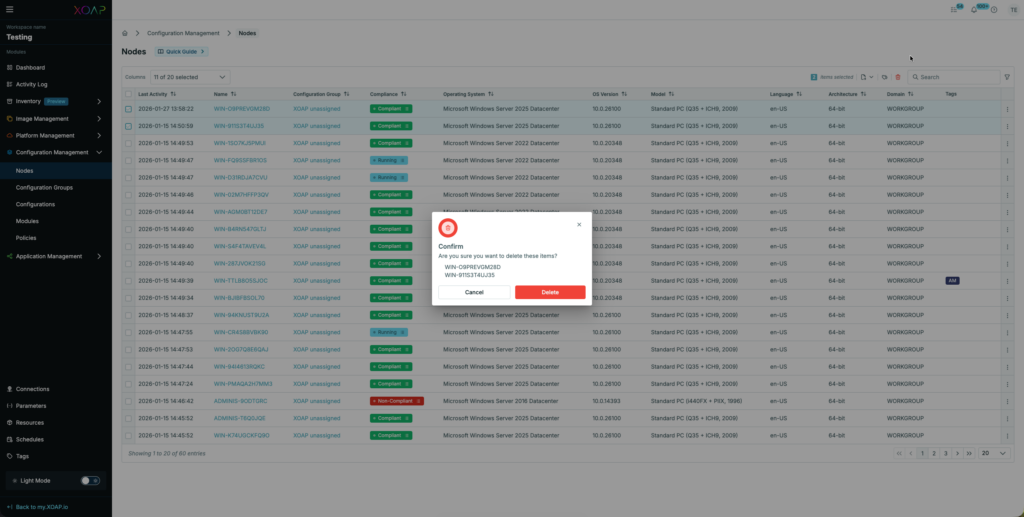Confirm deletion with the red Delete button
1024x517 pixels.
click(550, 292)
